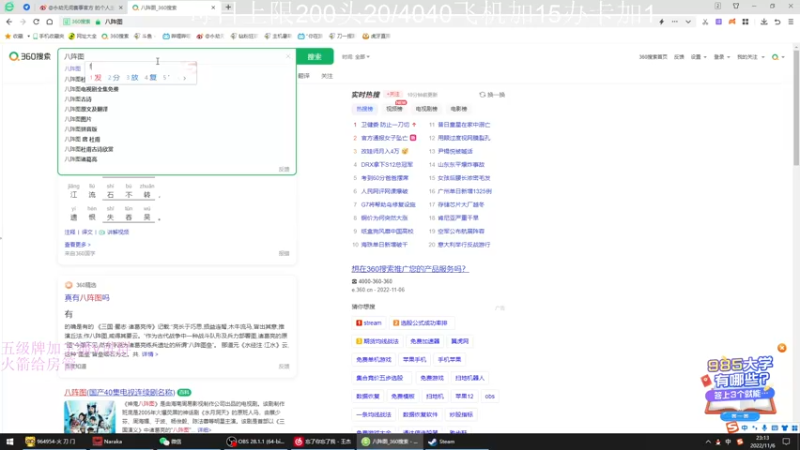Open the 关注 search category tab
The height and width of the screenshot is (450, 800).
(327, 76)
